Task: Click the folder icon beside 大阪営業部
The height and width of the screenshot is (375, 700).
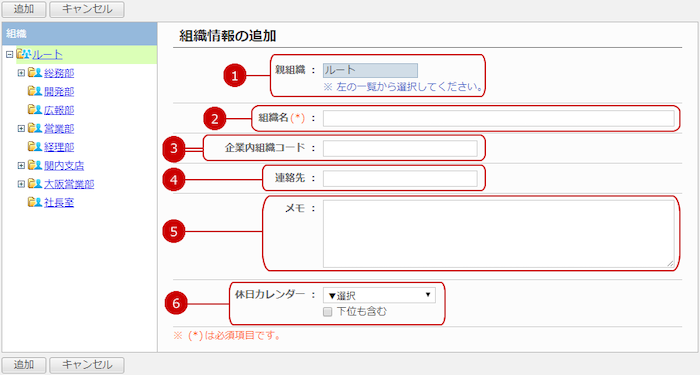Action: pyautogui.click(x=35, y=183)
